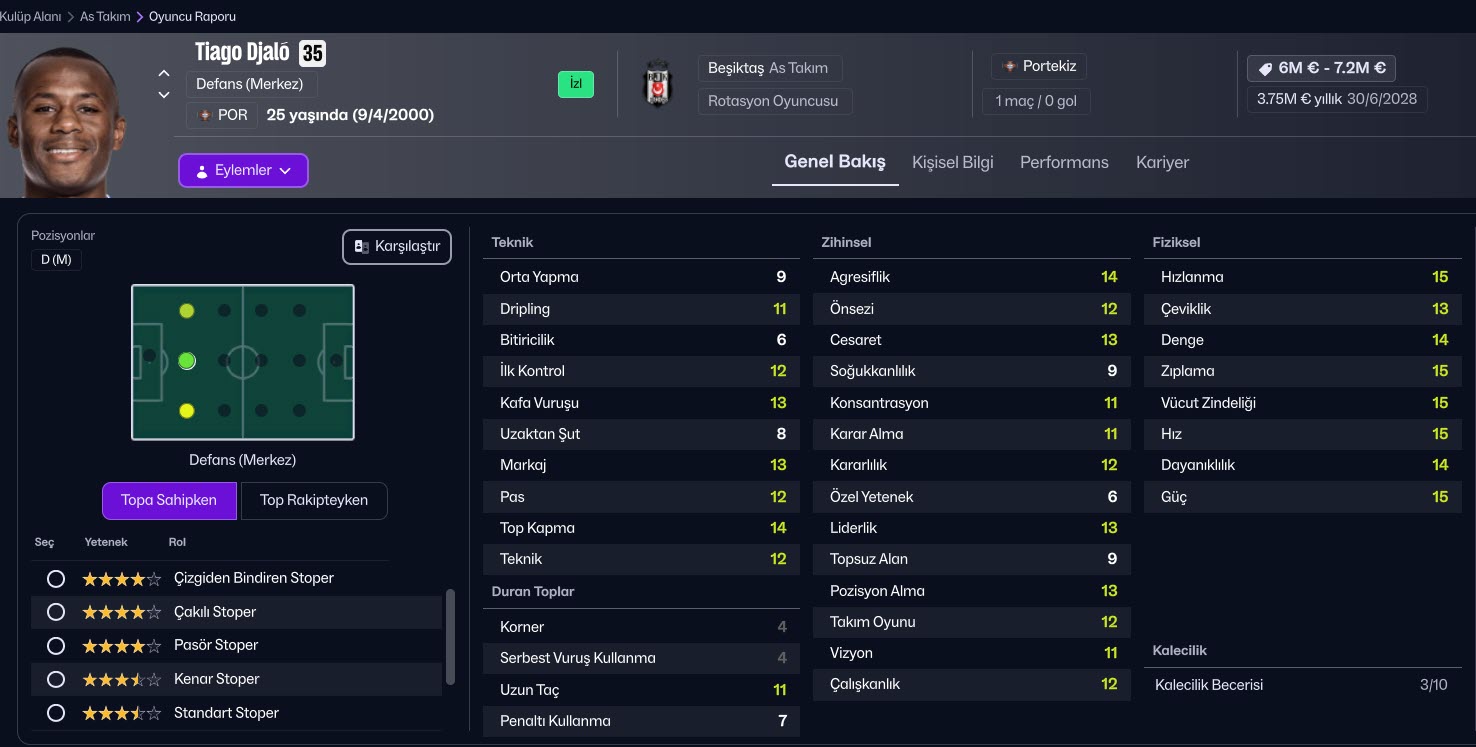The width and height of the screenshot is (1476, 747).
Task: Expand the D (M) positions selector
Action: 56,260
